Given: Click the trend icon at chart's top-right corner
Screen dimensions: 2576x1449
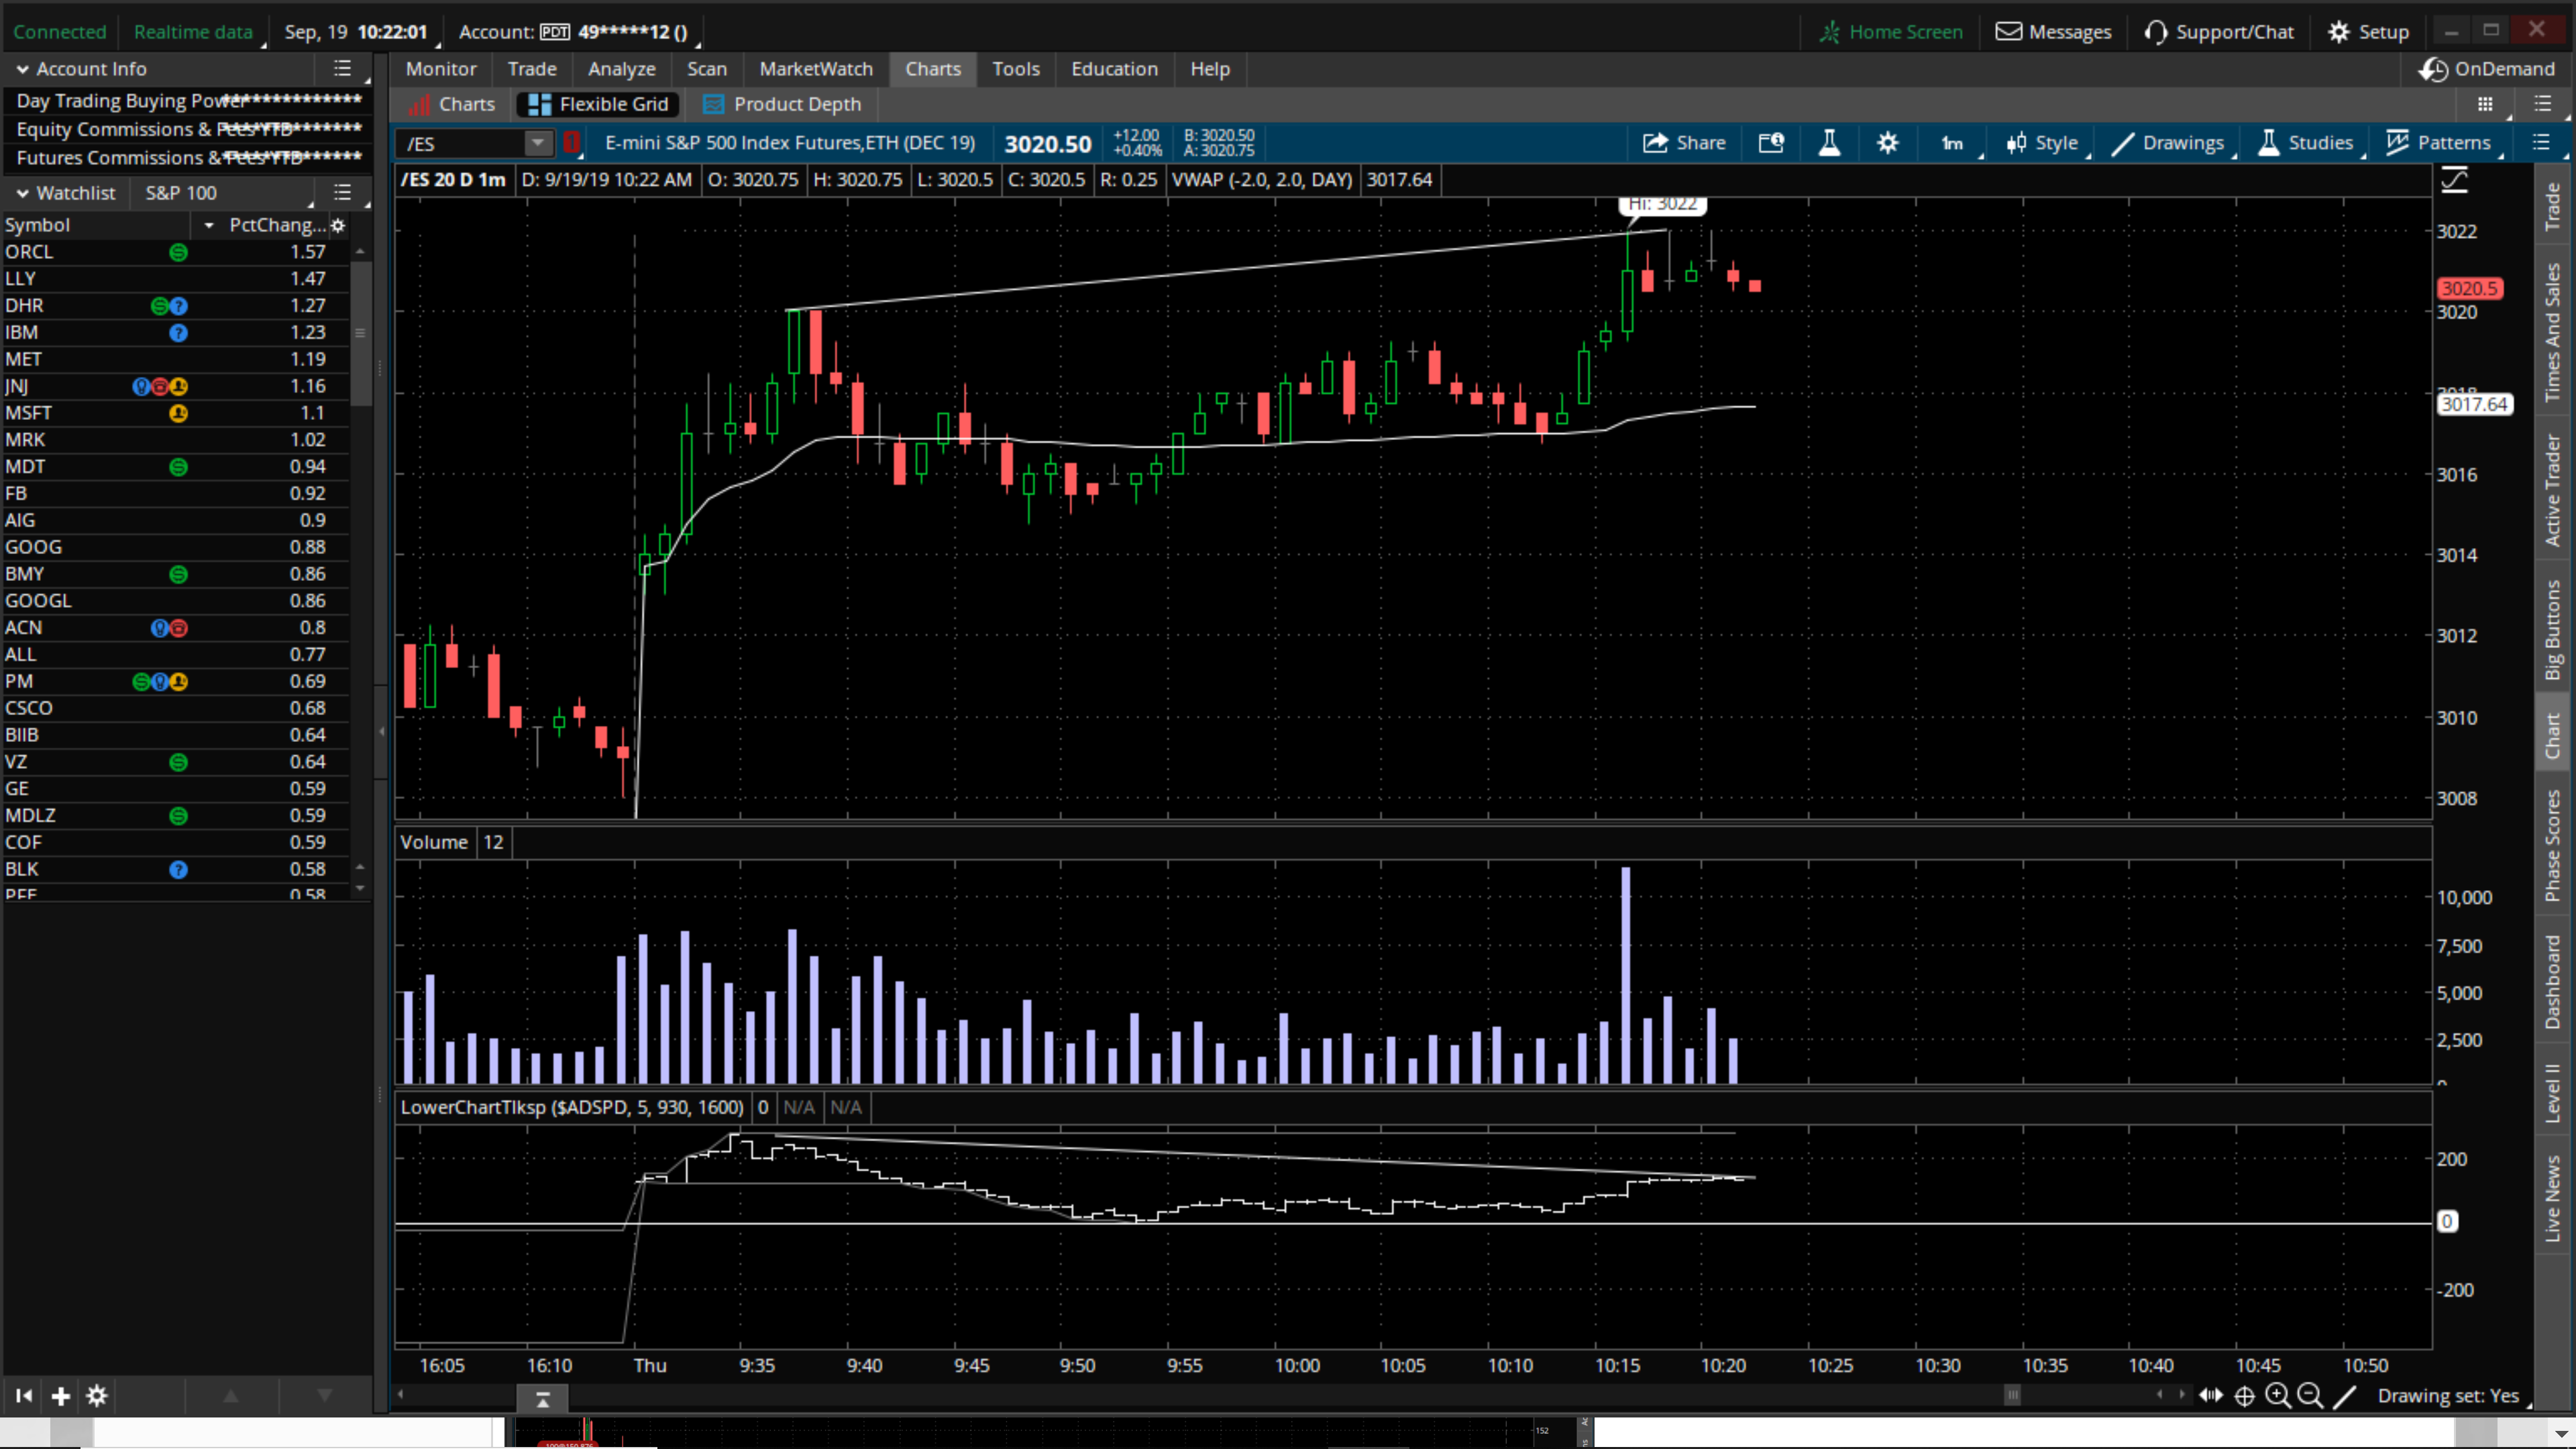Looking at the screenshot, I should click(x=2455, y=181).
